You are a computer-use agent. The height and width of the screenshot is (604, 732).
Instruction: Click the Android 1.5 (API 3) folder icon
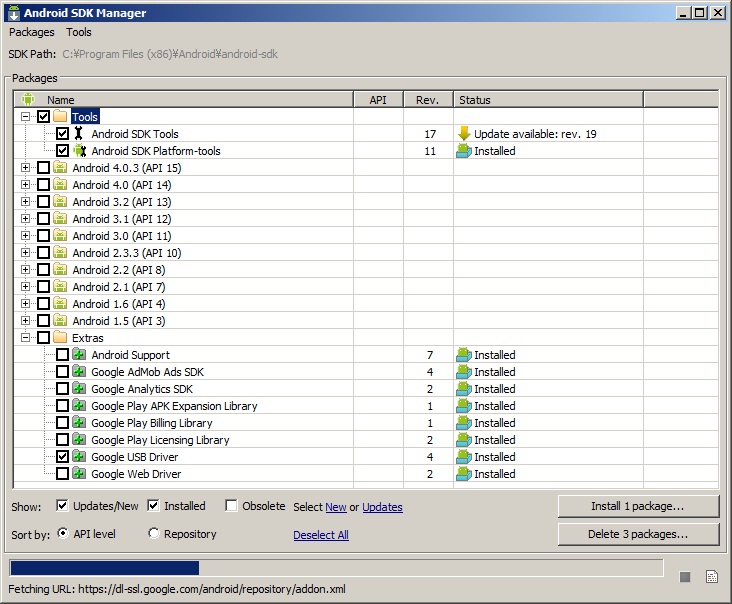click(60, 320)
